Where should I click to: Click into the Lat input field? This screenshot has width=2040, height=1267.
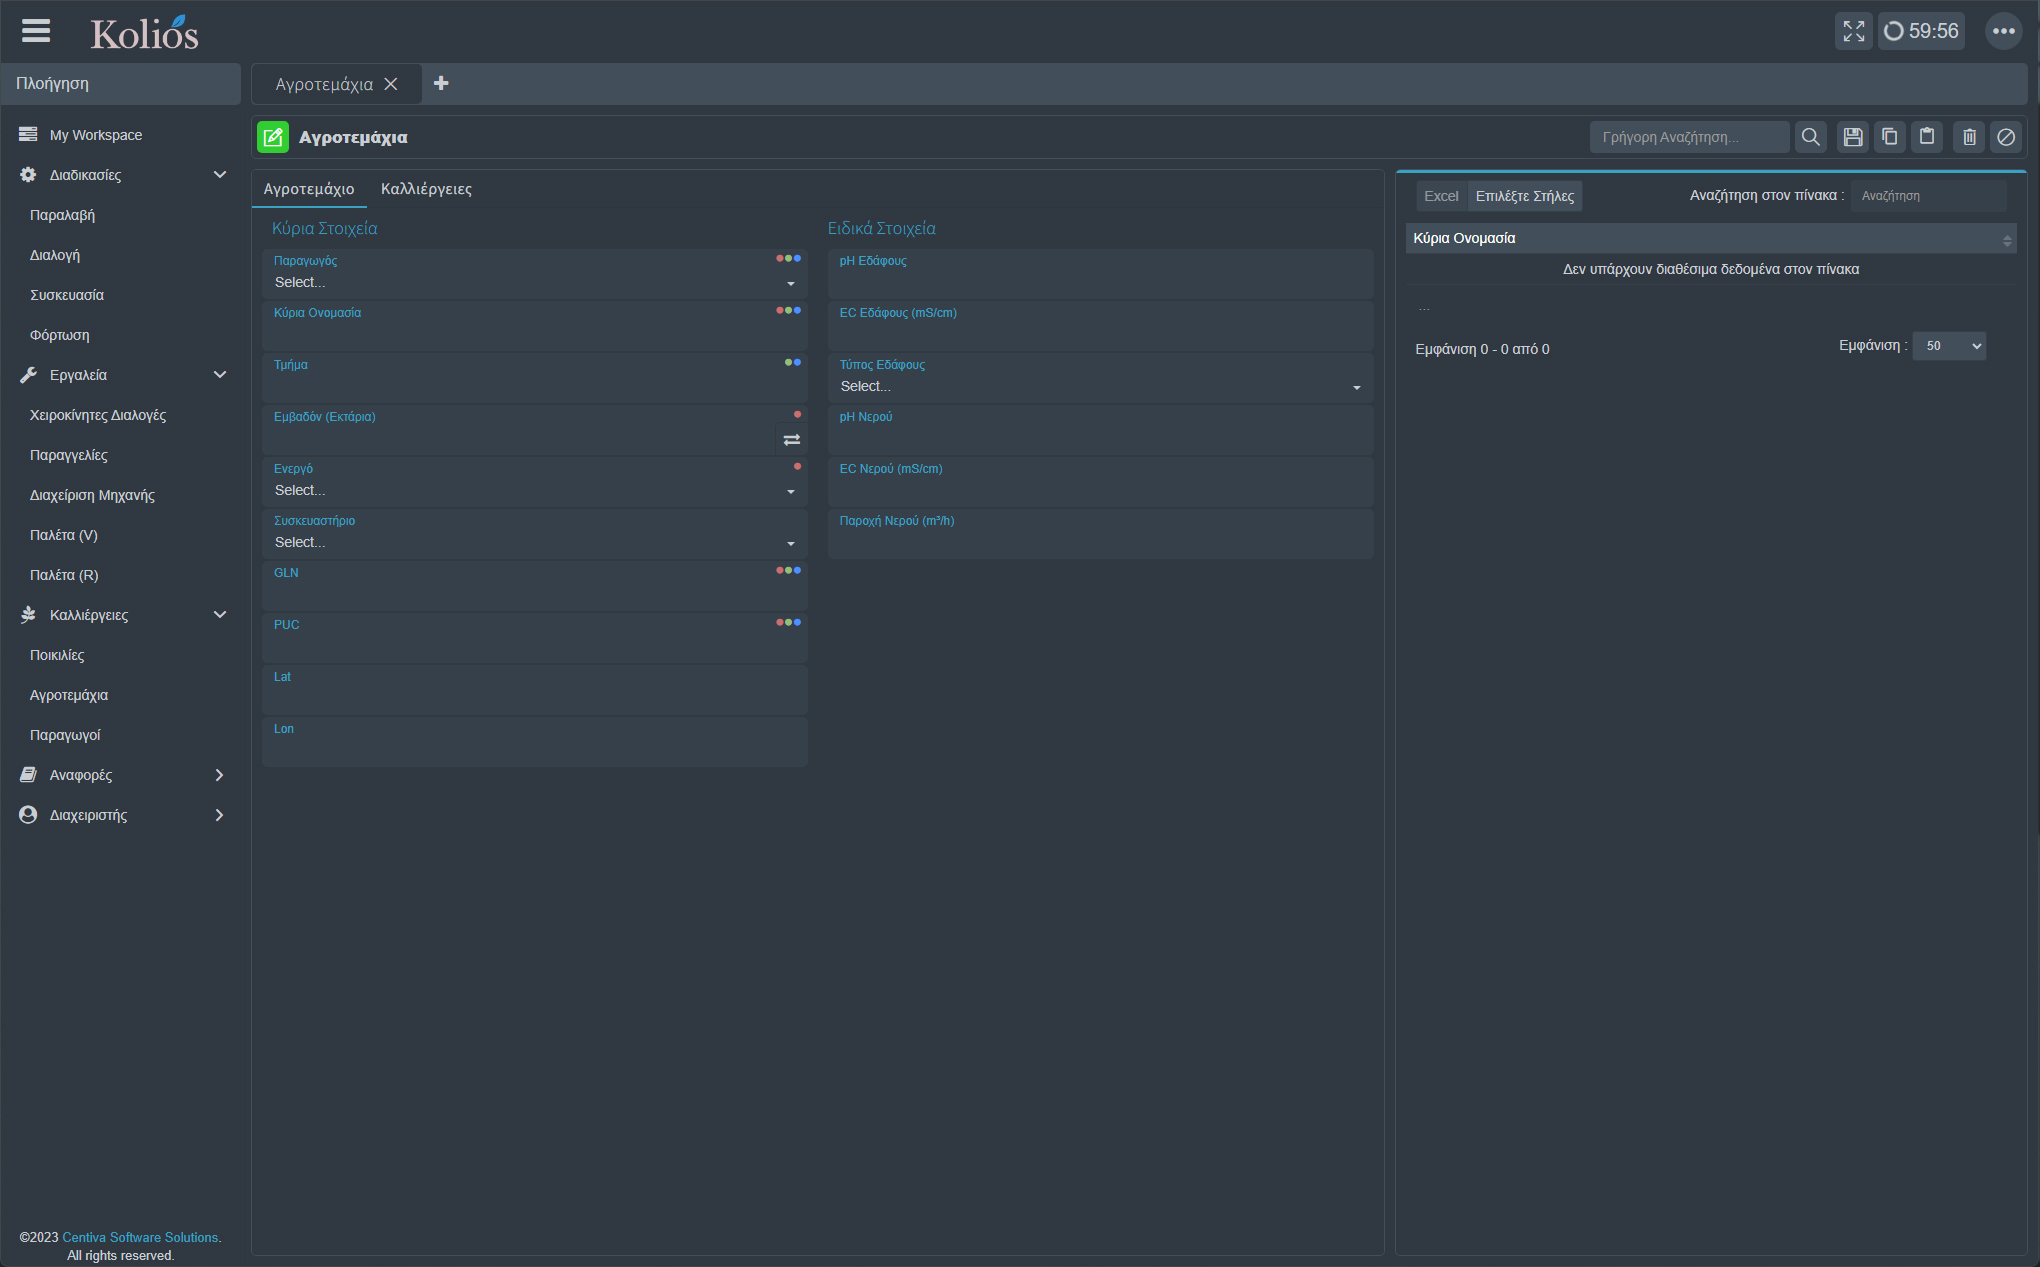tap(535, 690)
